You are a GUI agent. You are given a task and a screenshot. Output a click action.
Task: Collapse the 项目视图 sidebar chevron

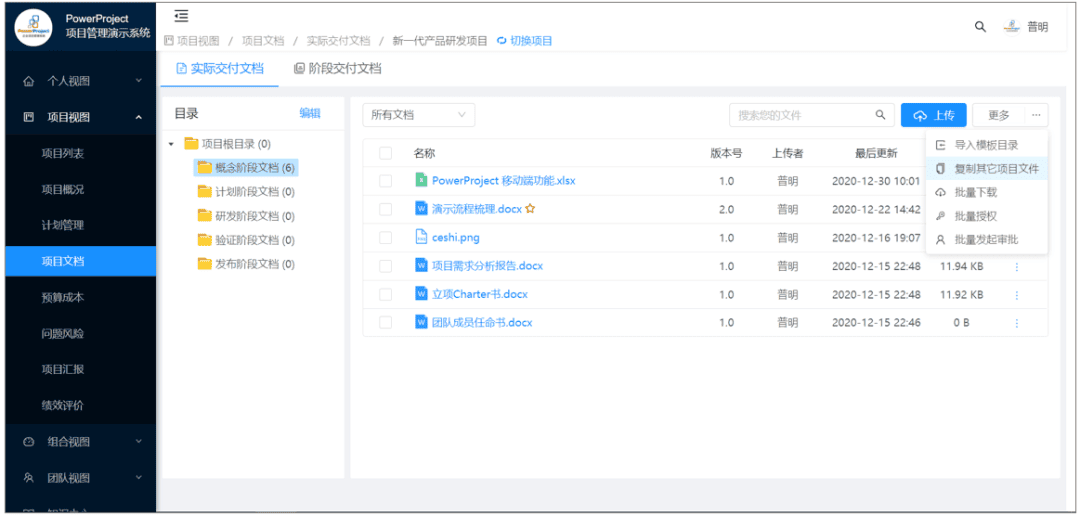coord(138,118)
